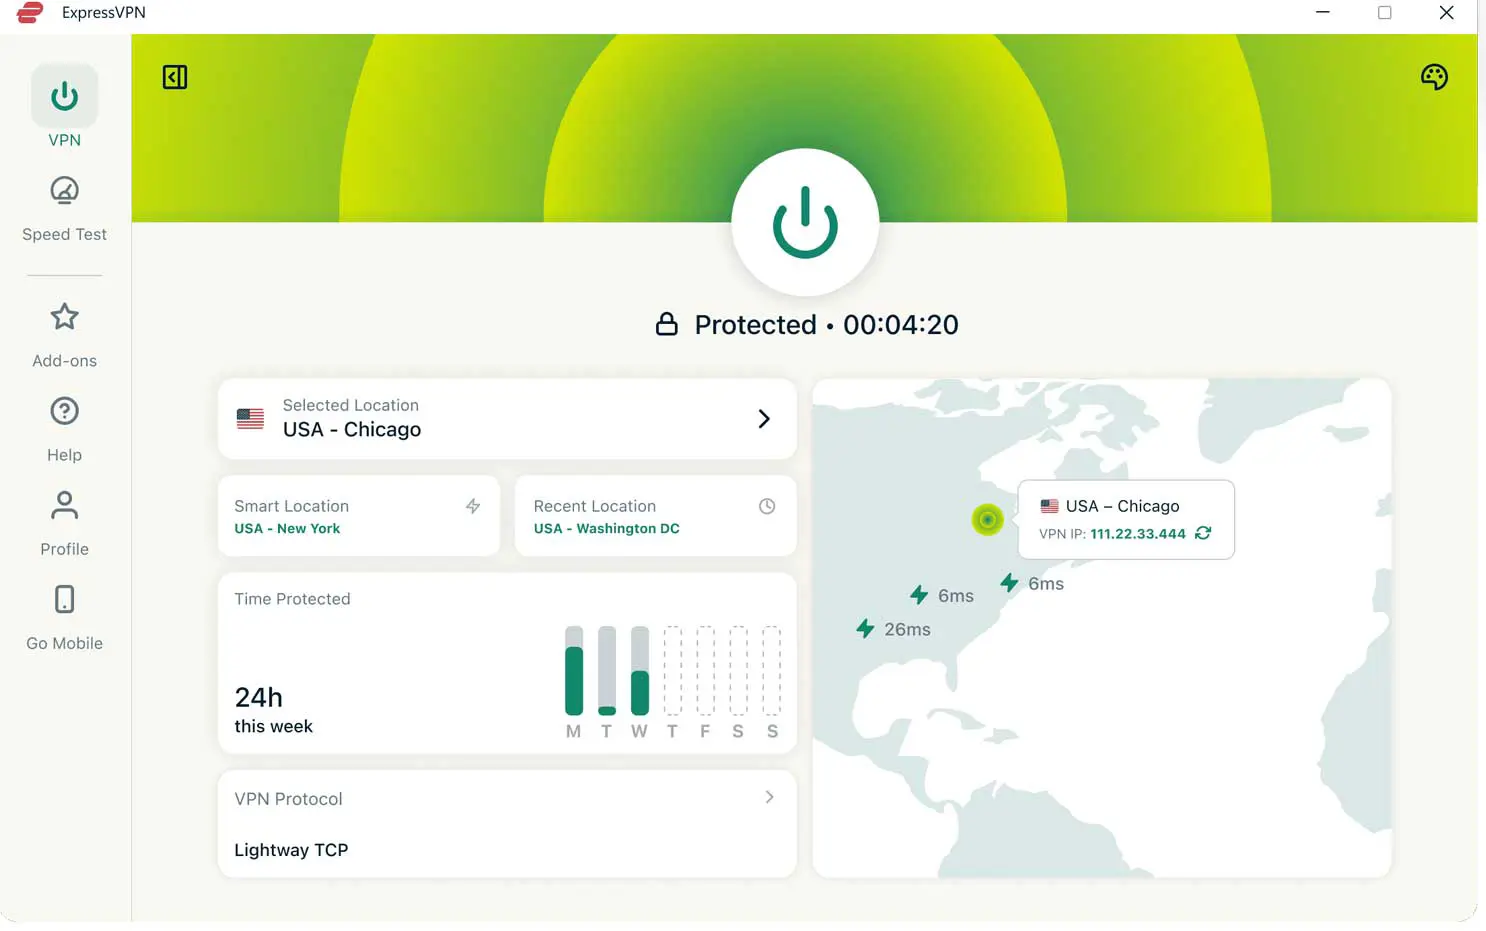Refresh the VPN IP address
1486x931 pixels.
[1203, 533]
